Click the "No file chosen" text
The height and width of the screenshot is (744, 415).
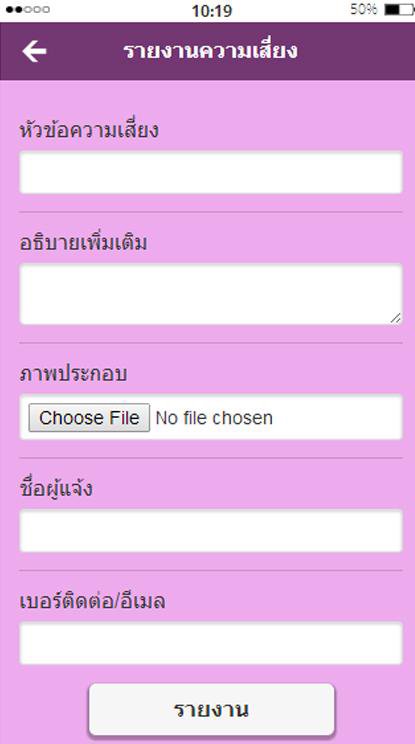(214, 418)
